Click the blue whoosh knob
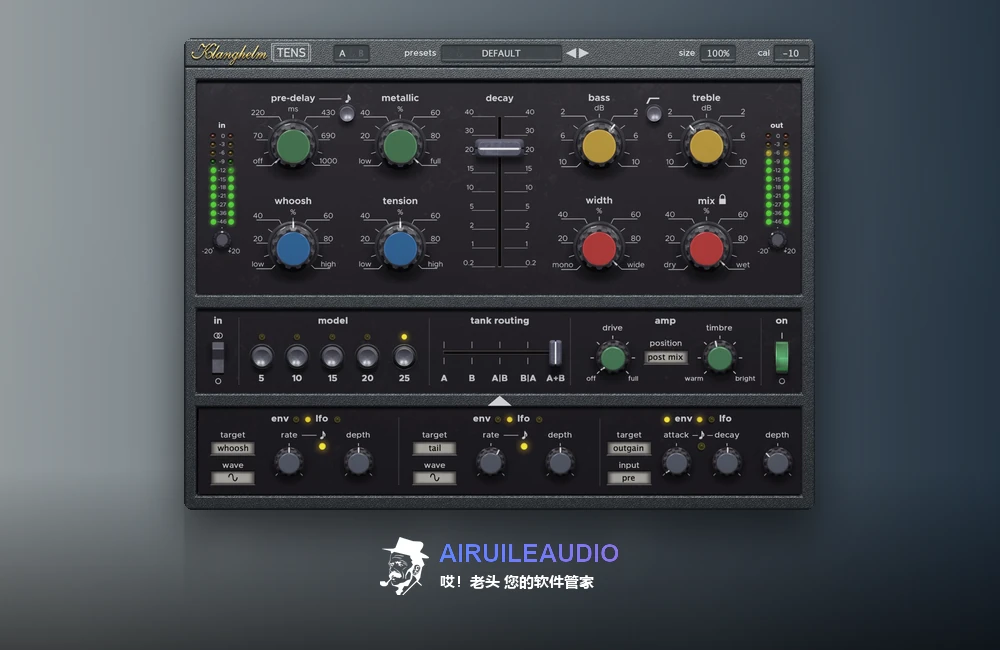1000x650 pixels. click(x=293, y=249)
